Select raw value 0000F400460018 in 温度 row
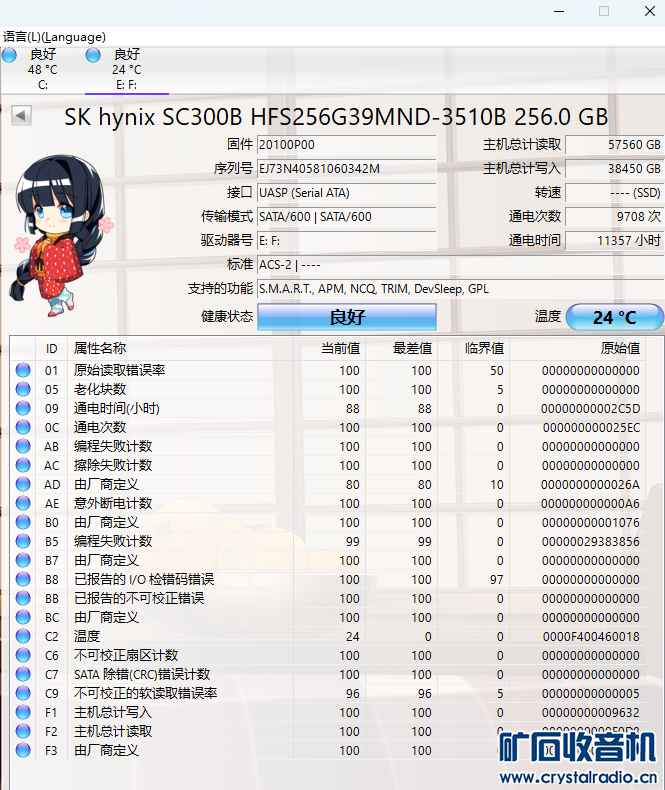The height and width of the screenshot is (790, 665). (591, 637)
